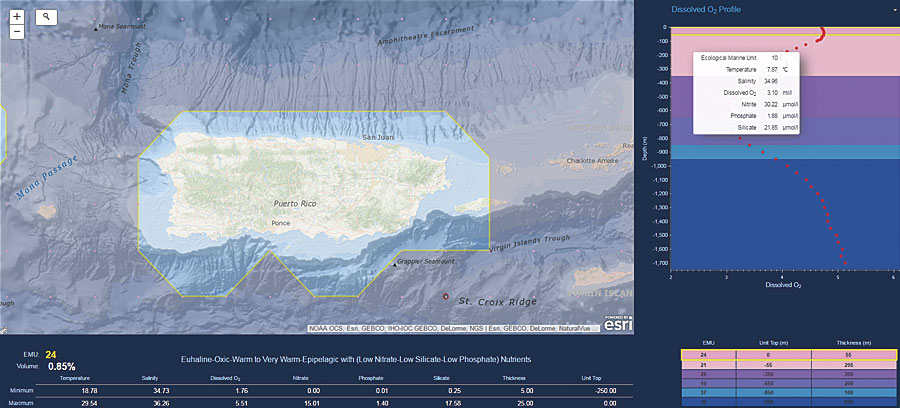
Task: Select EMU 37 row in the table
Action: tap(789, 392)
